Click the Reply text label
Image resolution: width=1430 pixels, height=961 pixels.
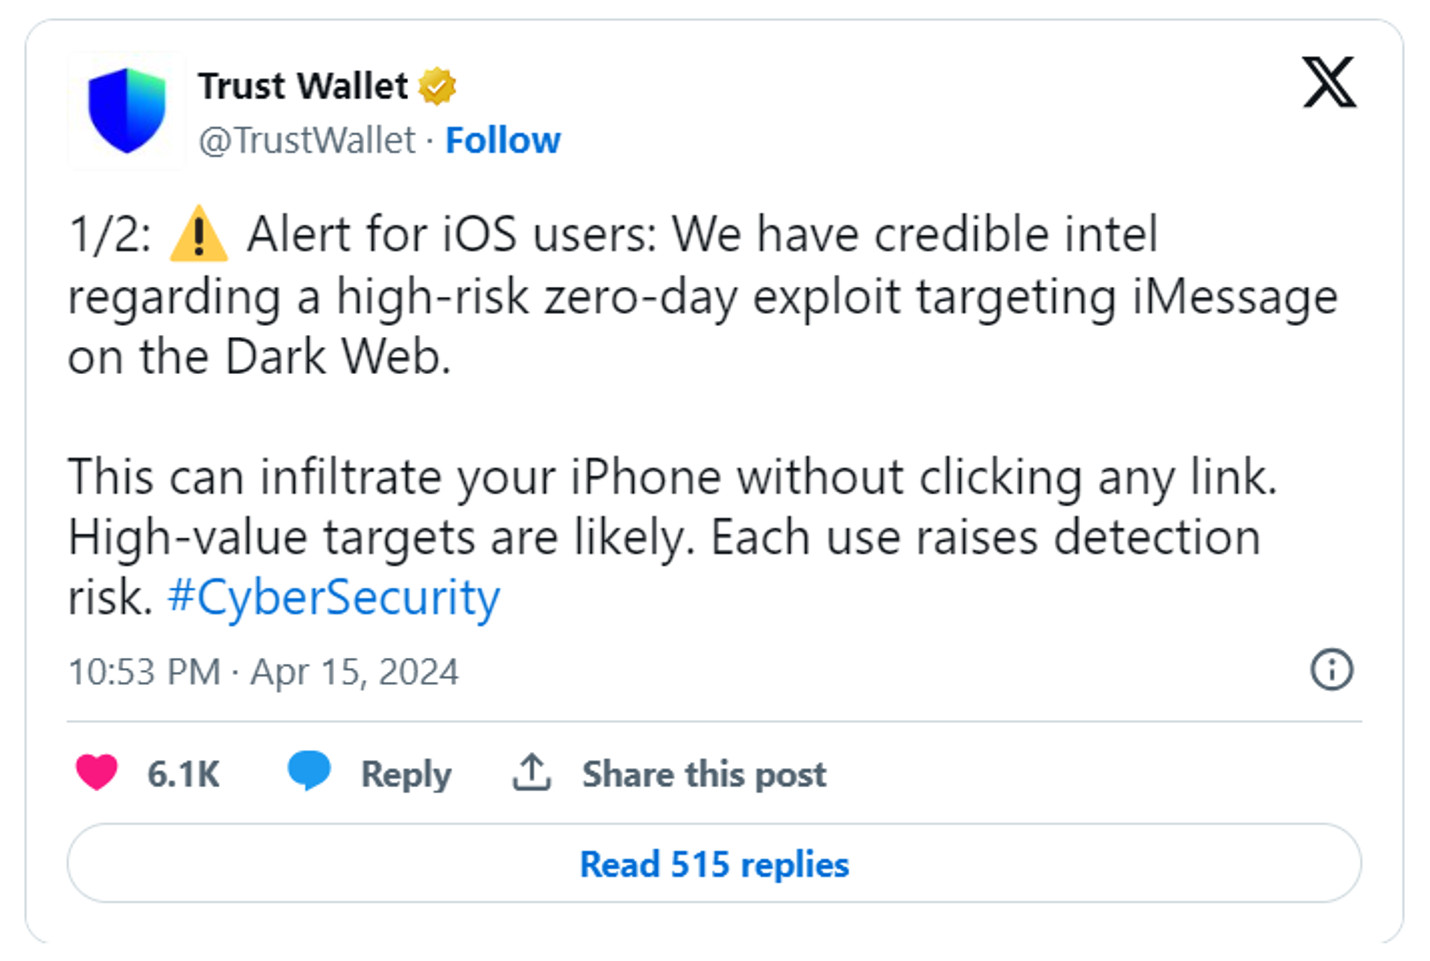(406, 774)
